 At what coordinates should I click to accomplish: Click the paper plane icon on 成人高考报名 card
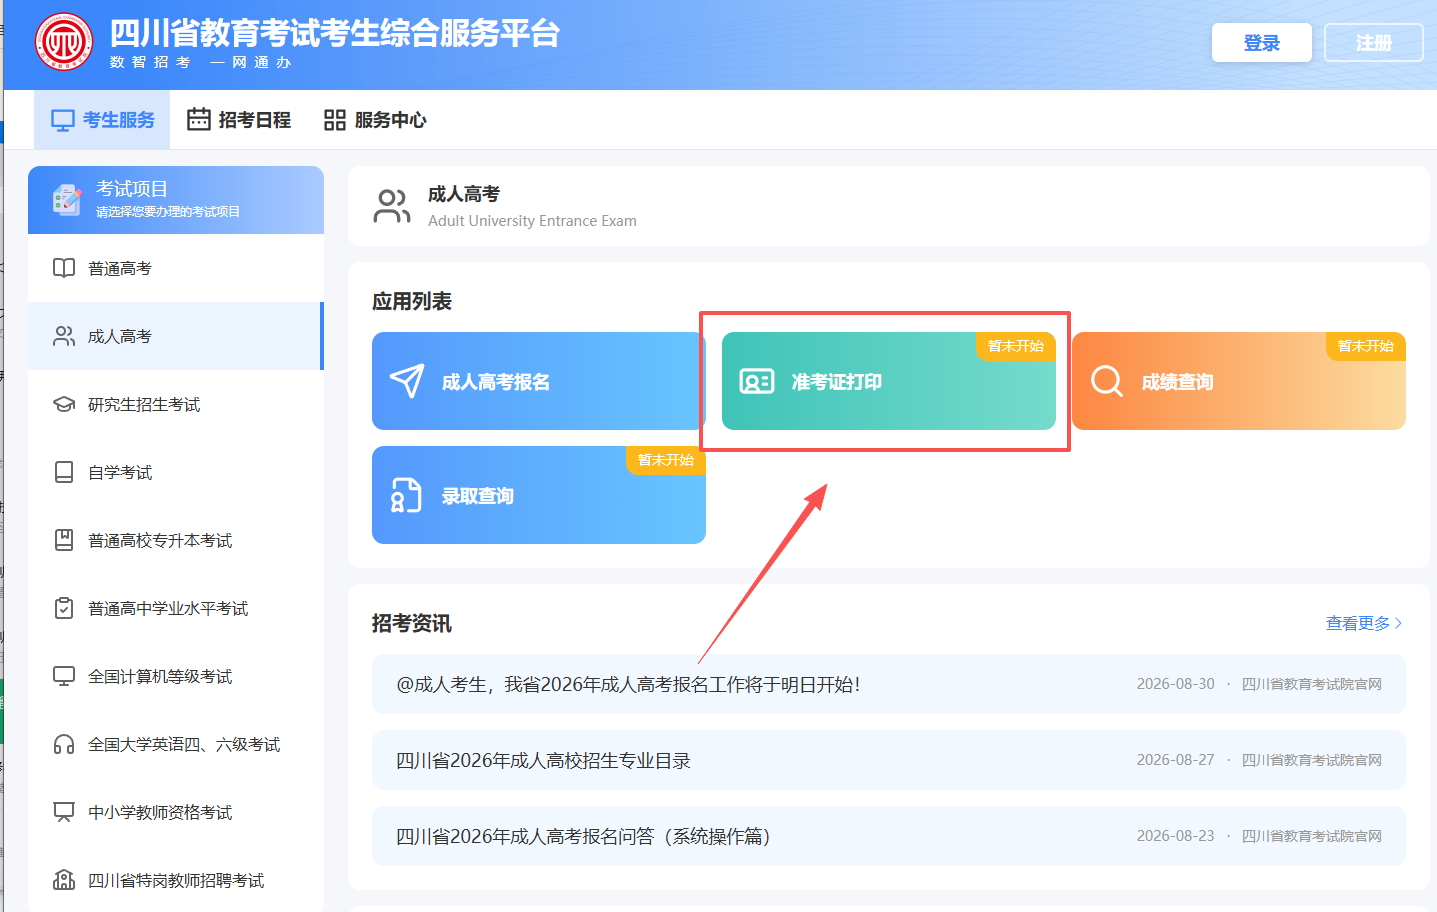point(407,381)
